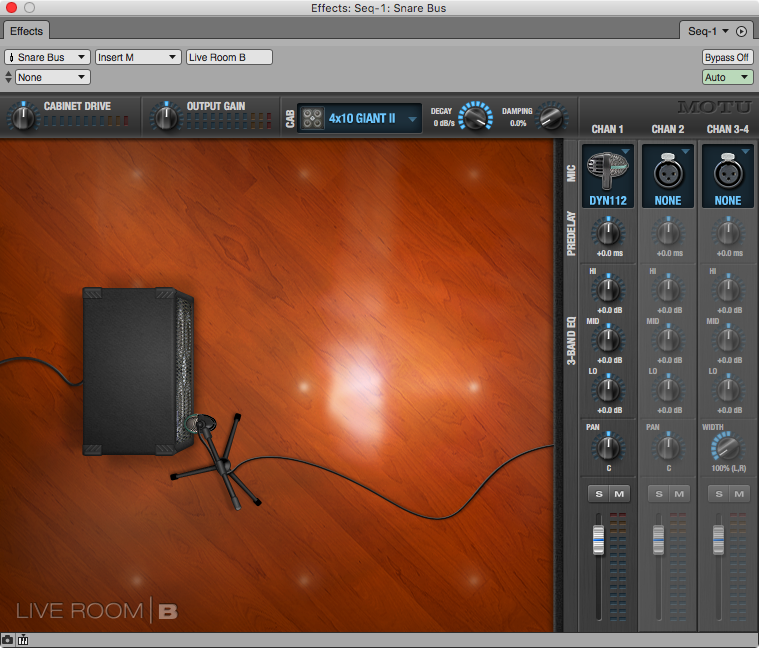759x648 pixels.
Task: Click Chan 3-4 Width knob
Action: tap(727, 448)
